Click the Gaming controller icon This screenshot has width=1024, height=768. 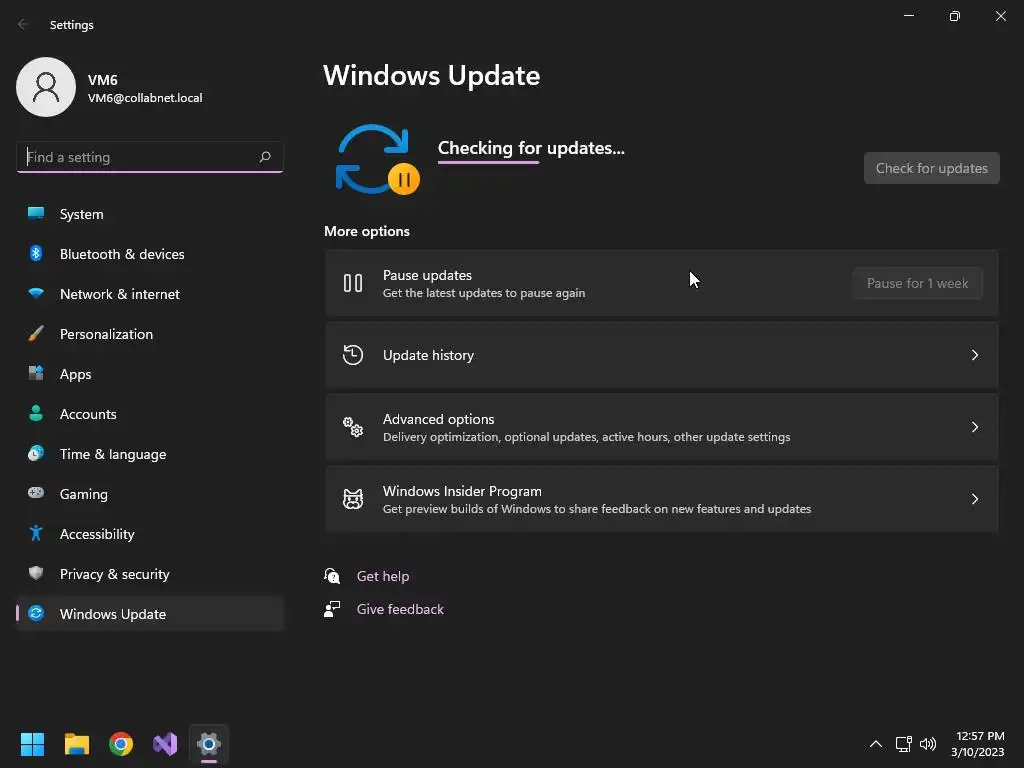tap(36, 493)
